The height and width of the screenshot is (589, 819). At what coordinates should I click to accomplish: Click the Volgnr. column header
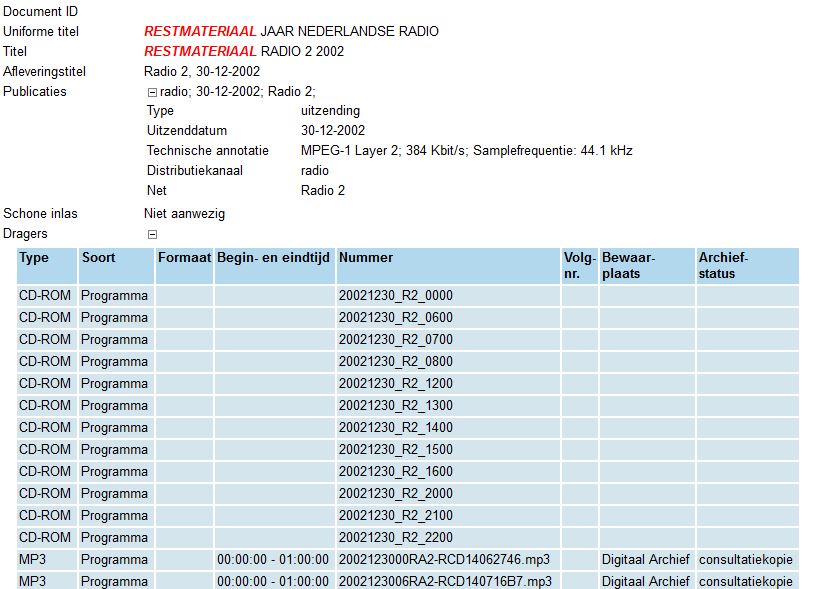[x=578, y=265]
